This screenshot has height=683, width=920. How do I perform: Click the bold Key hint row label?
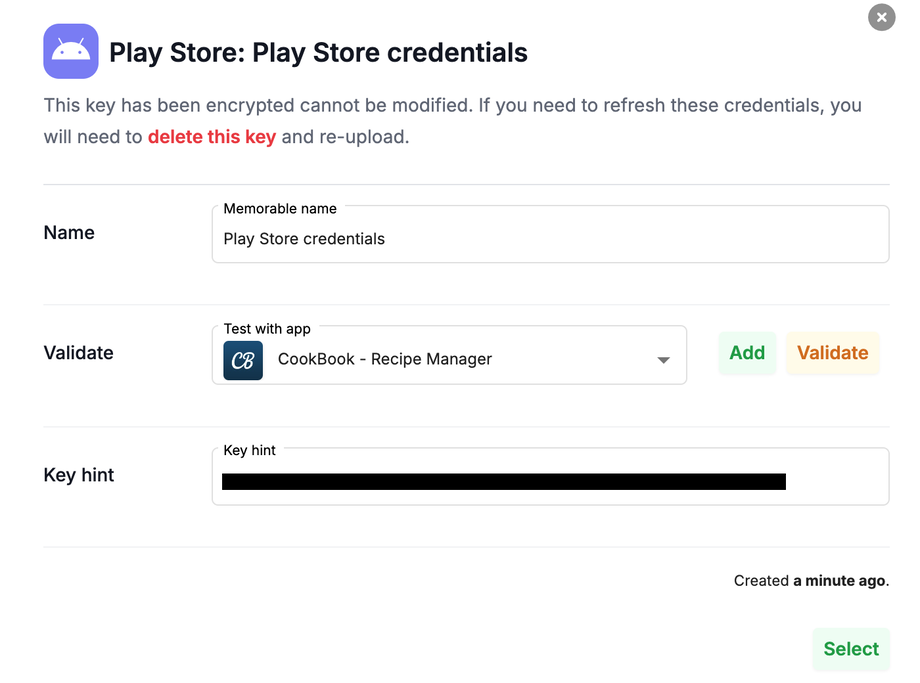coord(79,475)
